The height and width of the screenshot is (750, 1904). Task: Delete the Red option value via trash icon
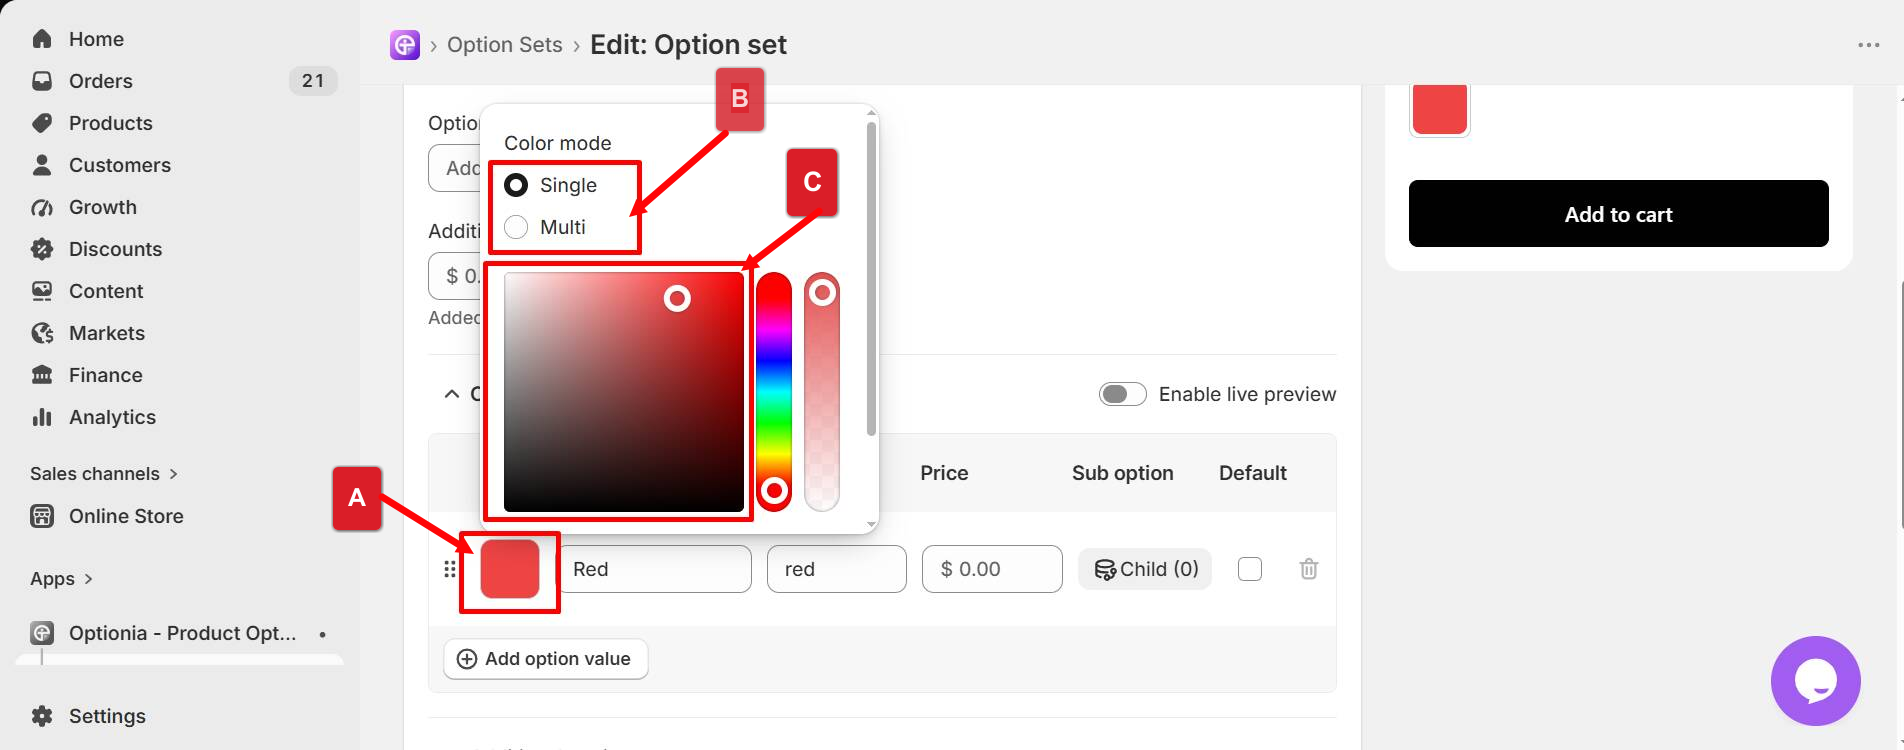1308,569
